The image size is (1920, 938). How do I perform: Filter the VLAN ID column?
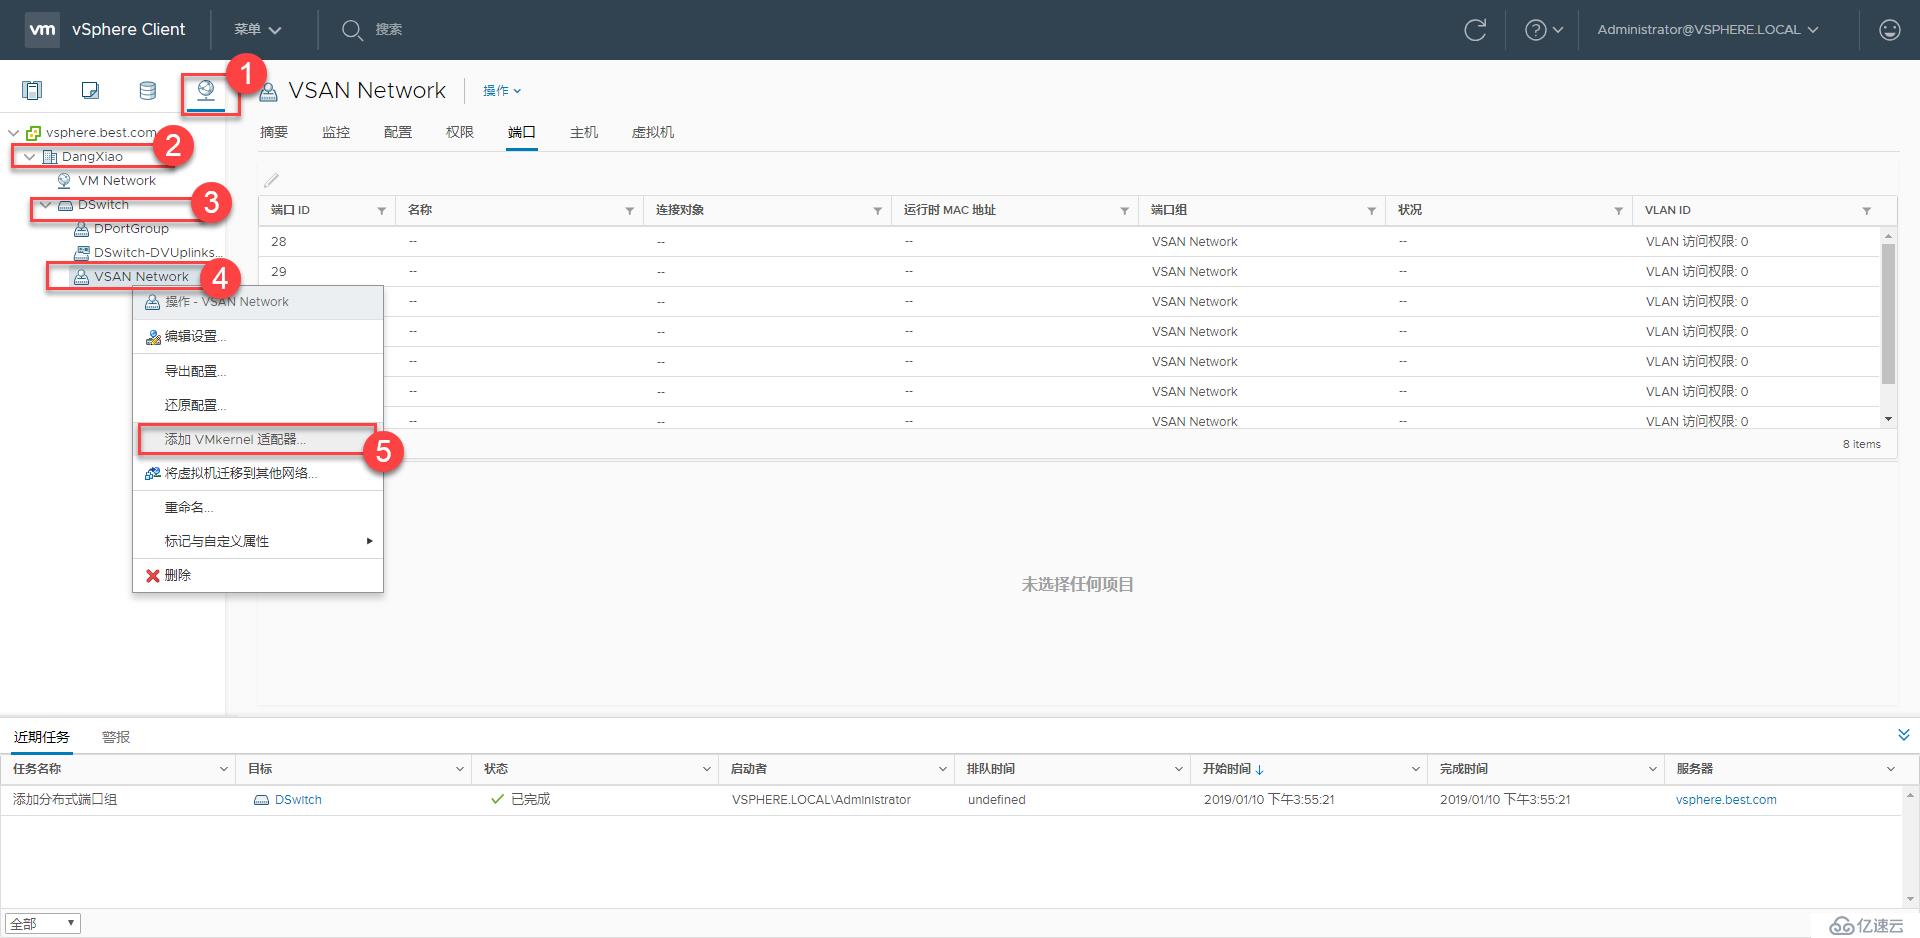(1866, 210)
